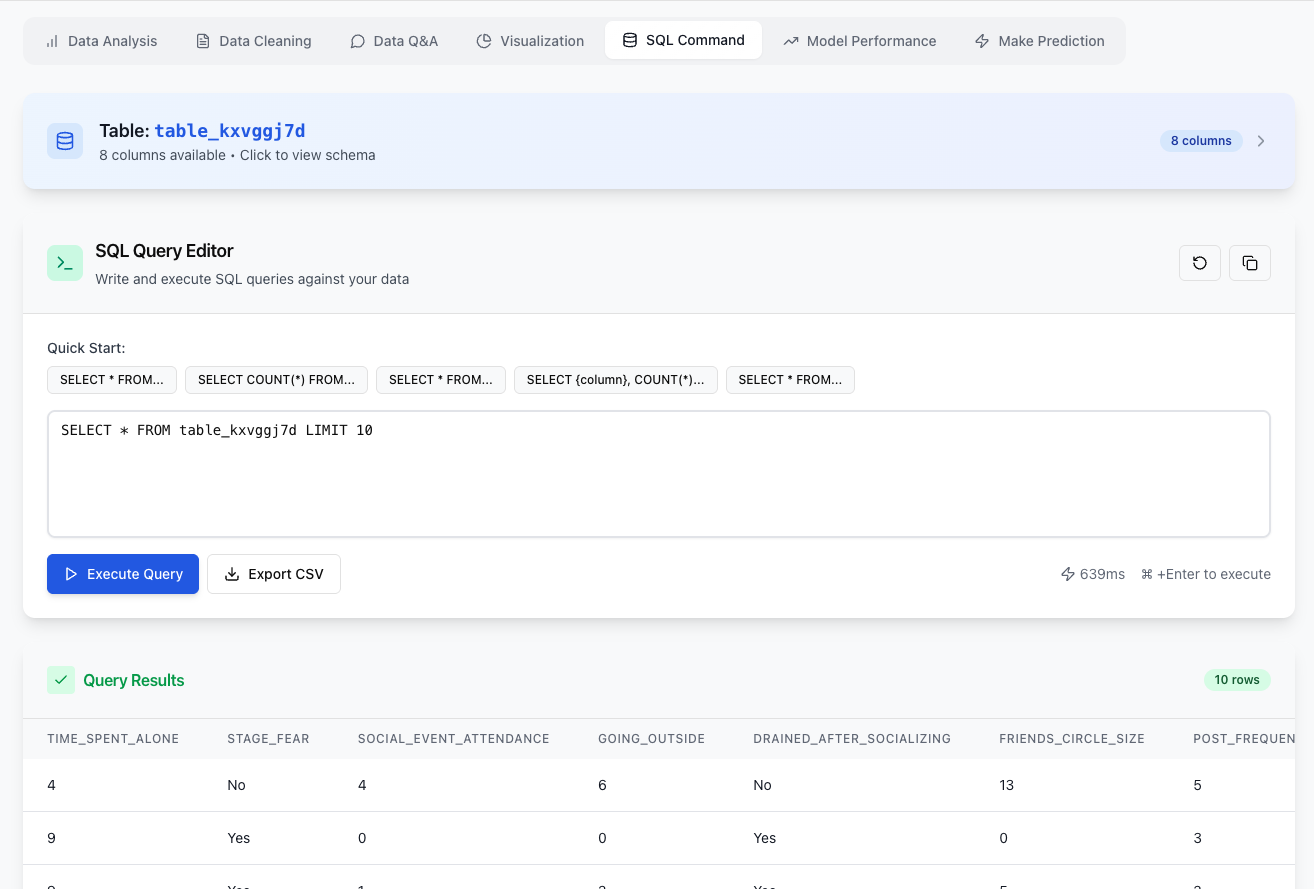The width and height of the screenshot is (1314, 889).
Task: Reset the query with the circular arrow icon
Action: point(1200,263)
